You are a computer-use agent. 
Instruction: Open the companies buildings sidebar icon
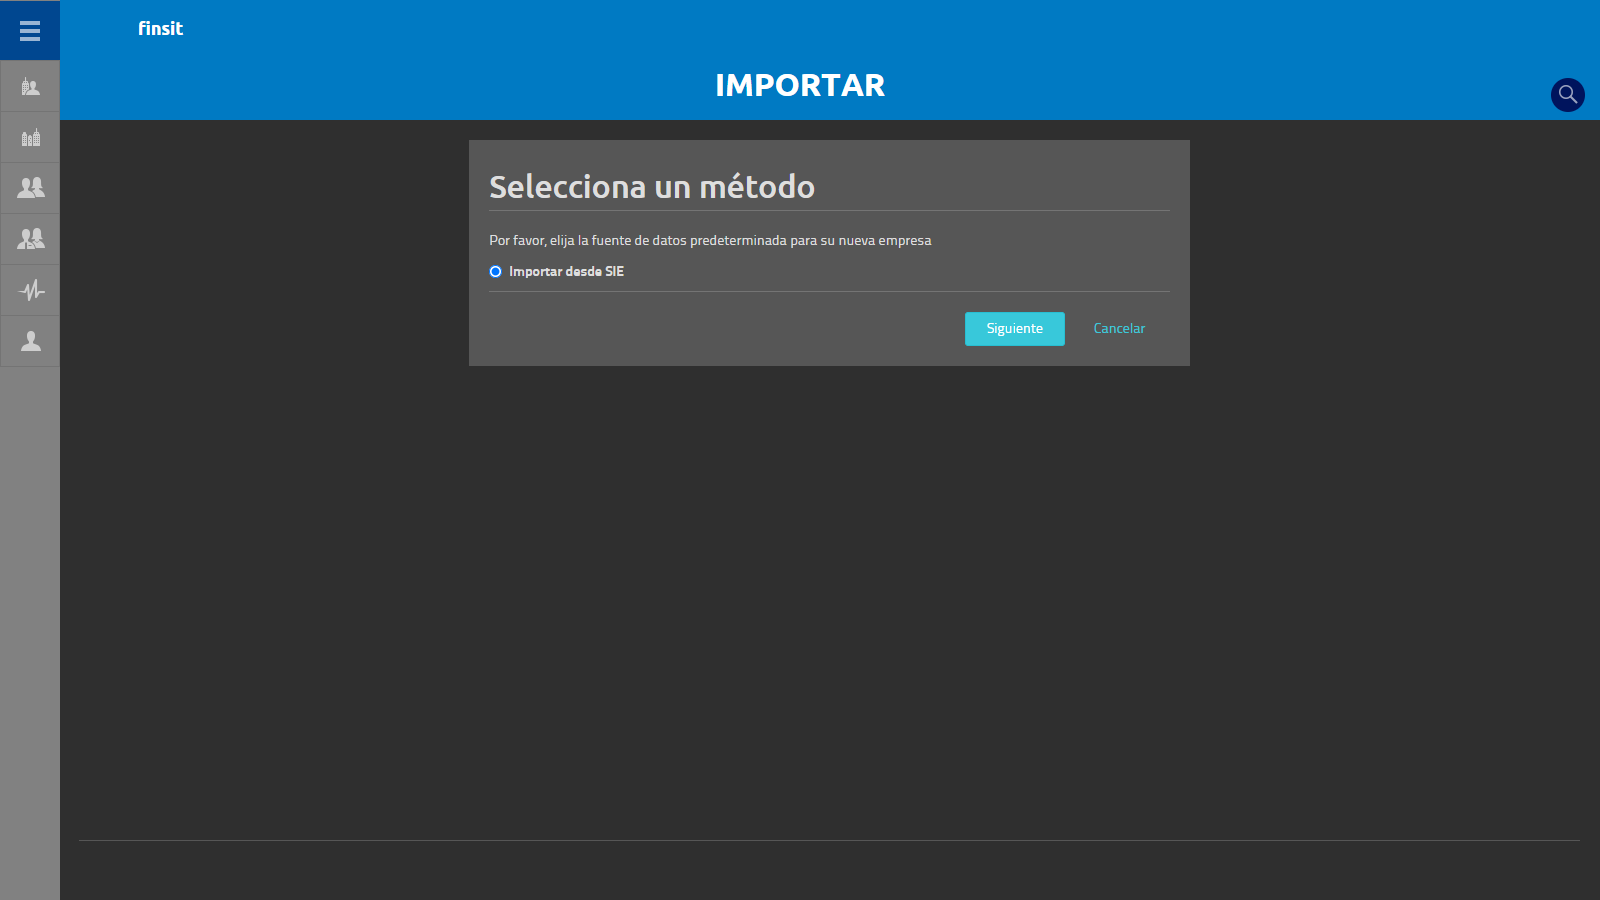[x=30, y=138]
